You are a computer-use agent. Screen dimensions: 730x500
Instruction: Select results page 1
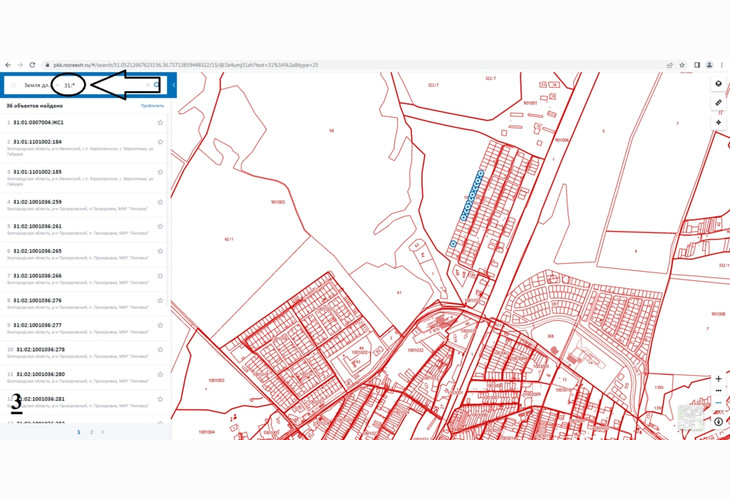pos(79,432)
